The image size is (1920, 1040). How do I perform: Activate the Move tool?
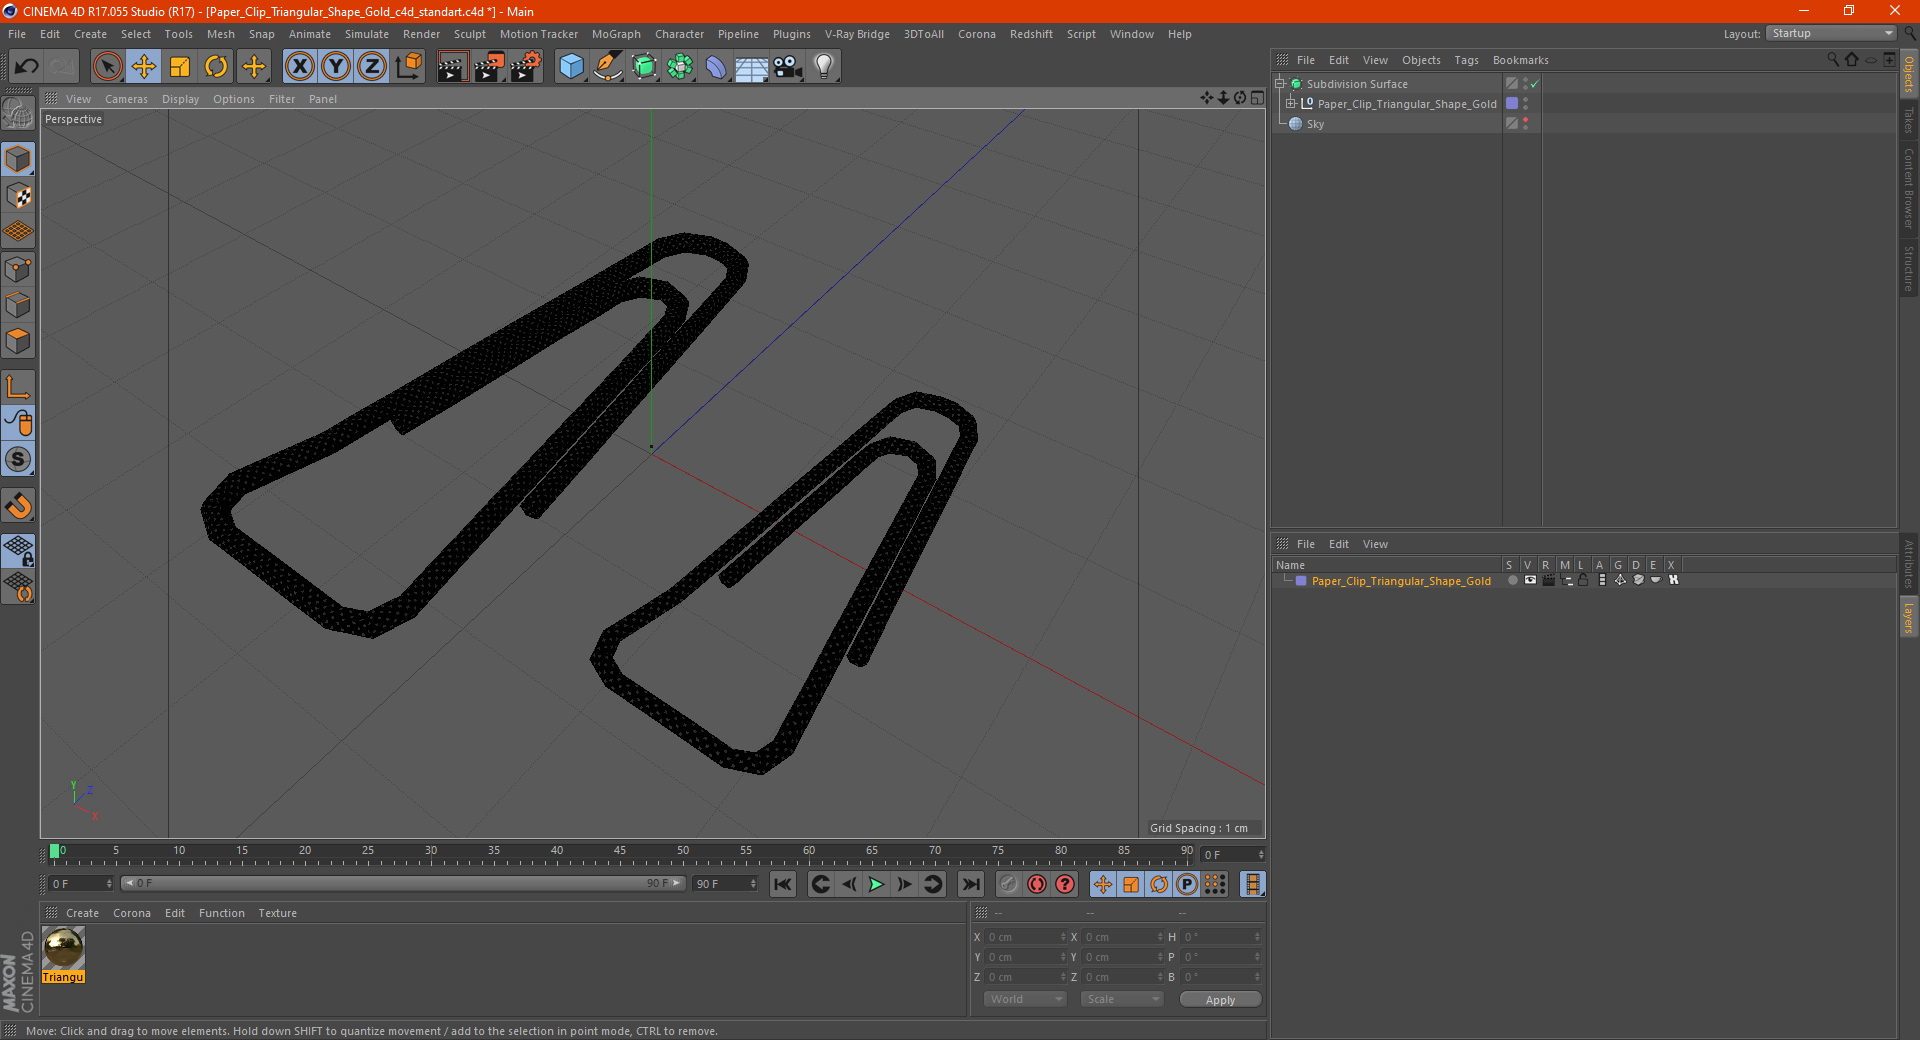pos(144,67)
